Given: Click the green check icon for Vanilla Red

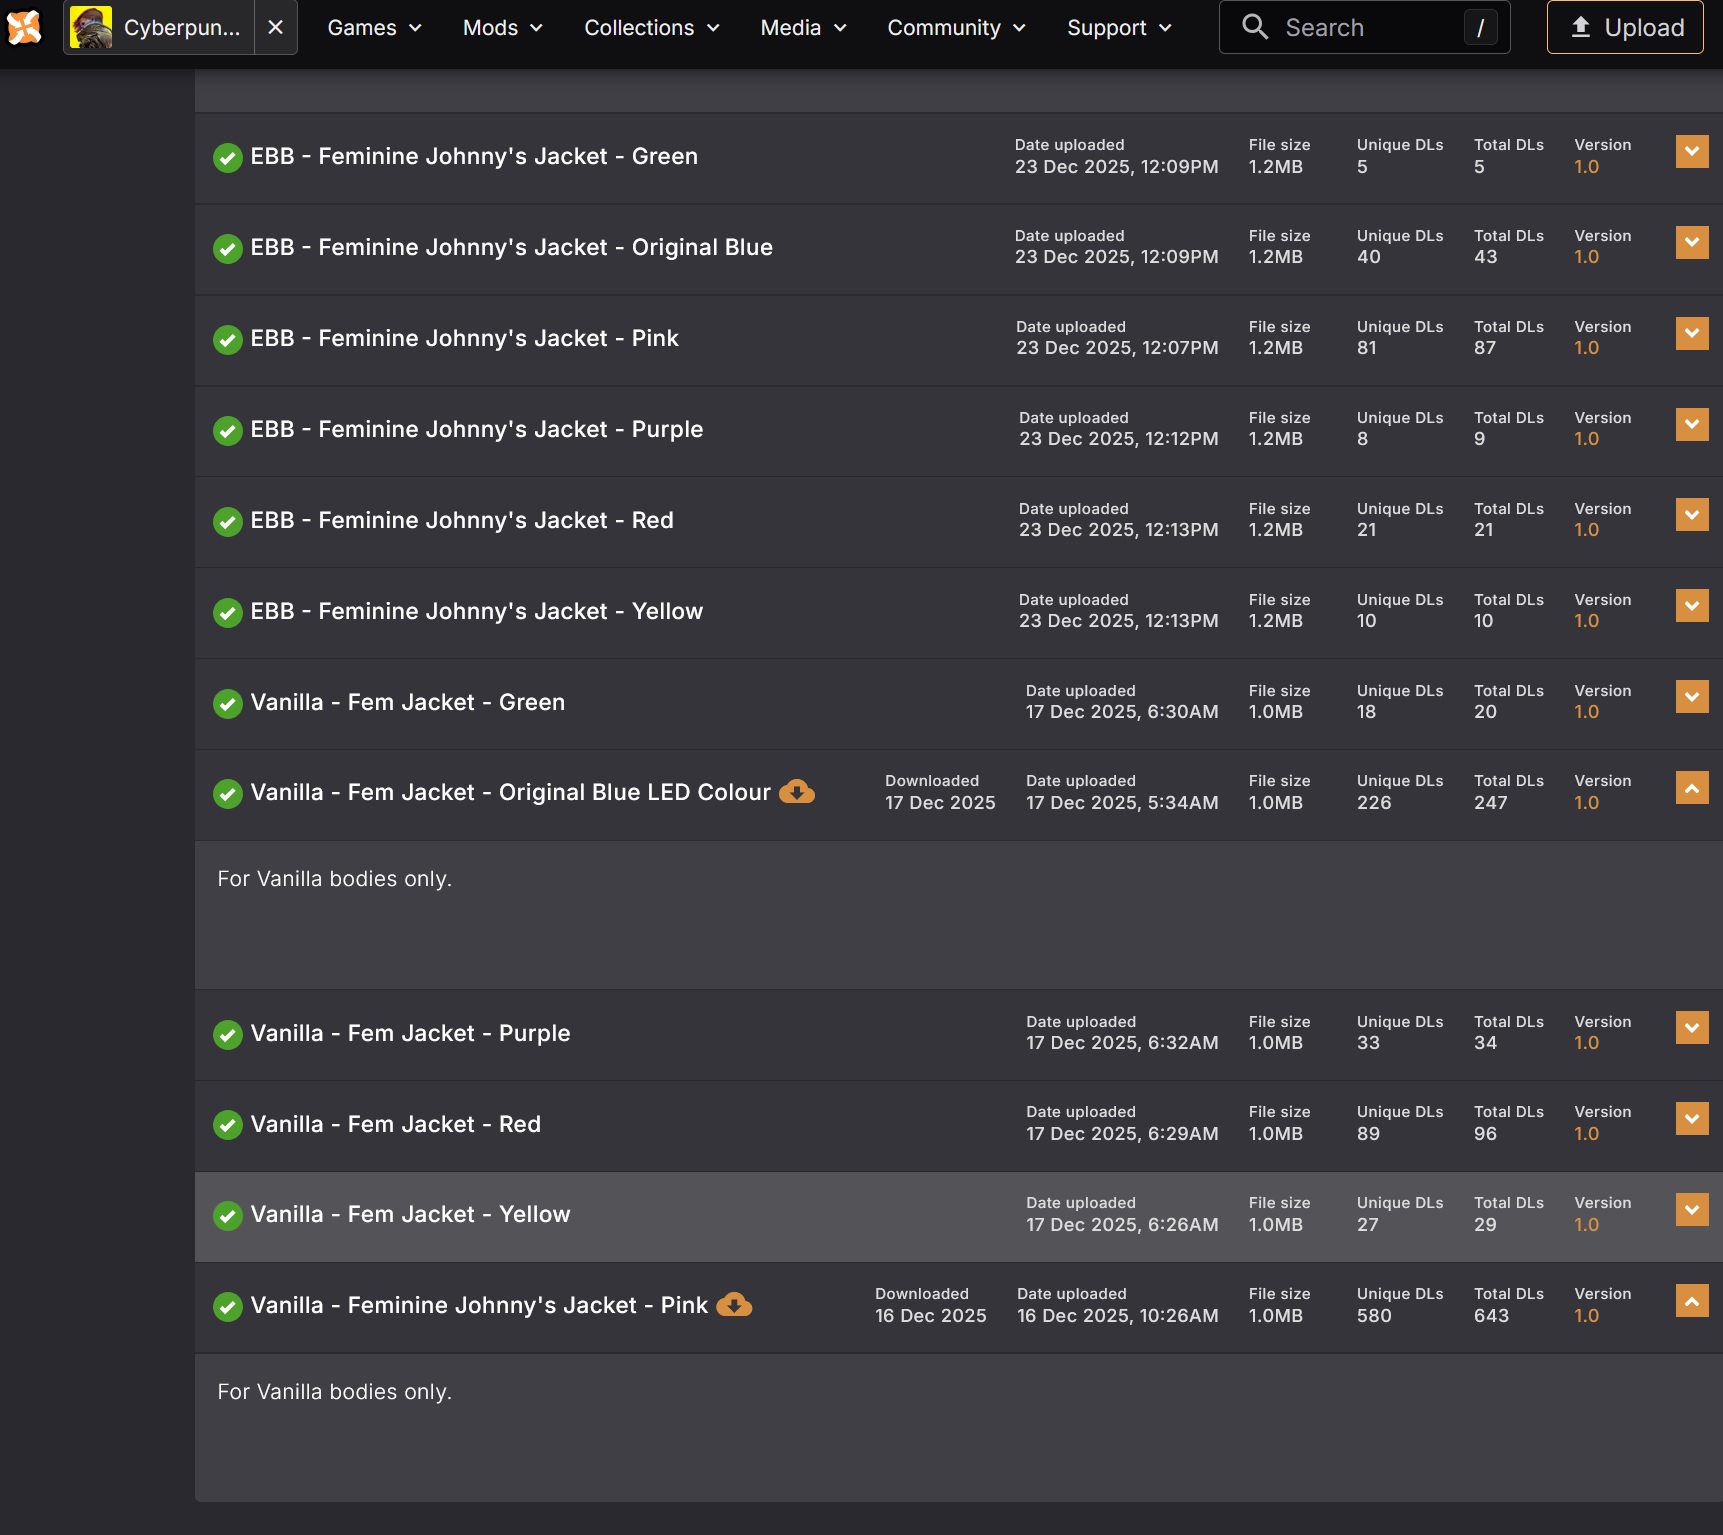Looking at the screenshot, I should [x=228, y=1126].
